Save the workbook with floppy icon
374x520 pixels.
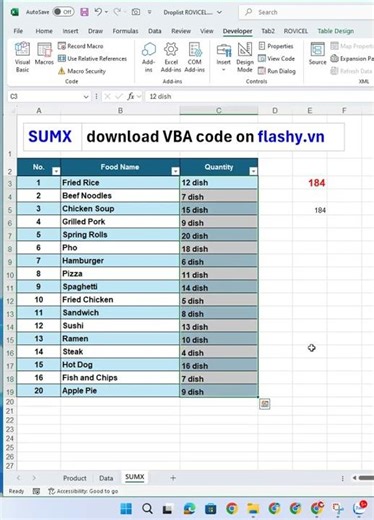tap(84, 12)
